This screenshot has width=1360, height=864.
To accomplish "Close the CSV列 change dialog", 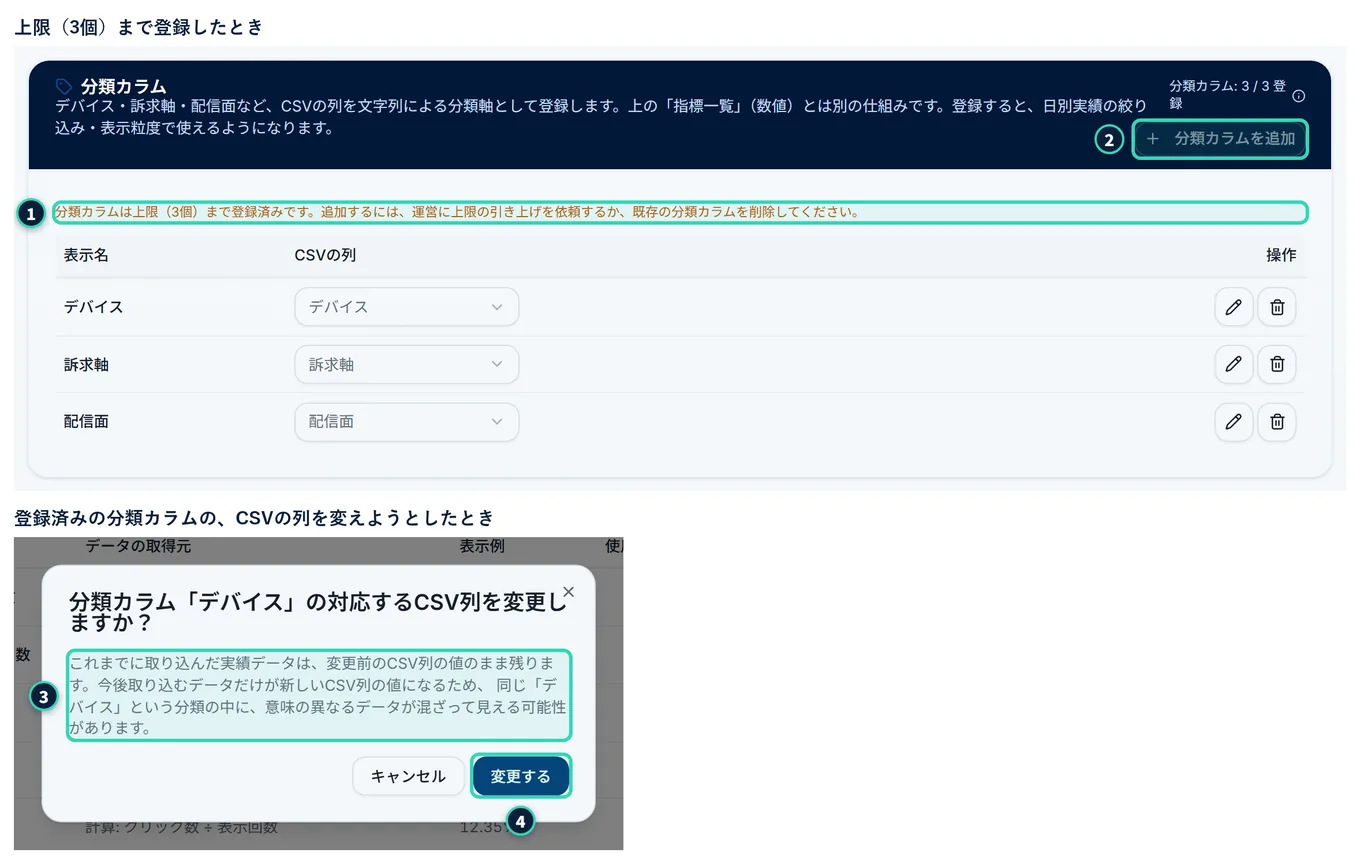I will point(568,592).
